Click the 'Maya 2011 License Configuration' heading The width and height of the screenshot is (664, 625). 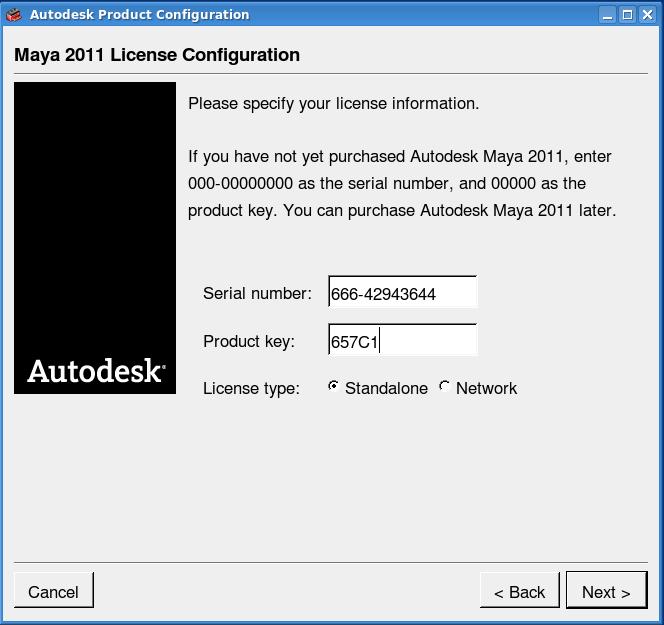(157, 55)
